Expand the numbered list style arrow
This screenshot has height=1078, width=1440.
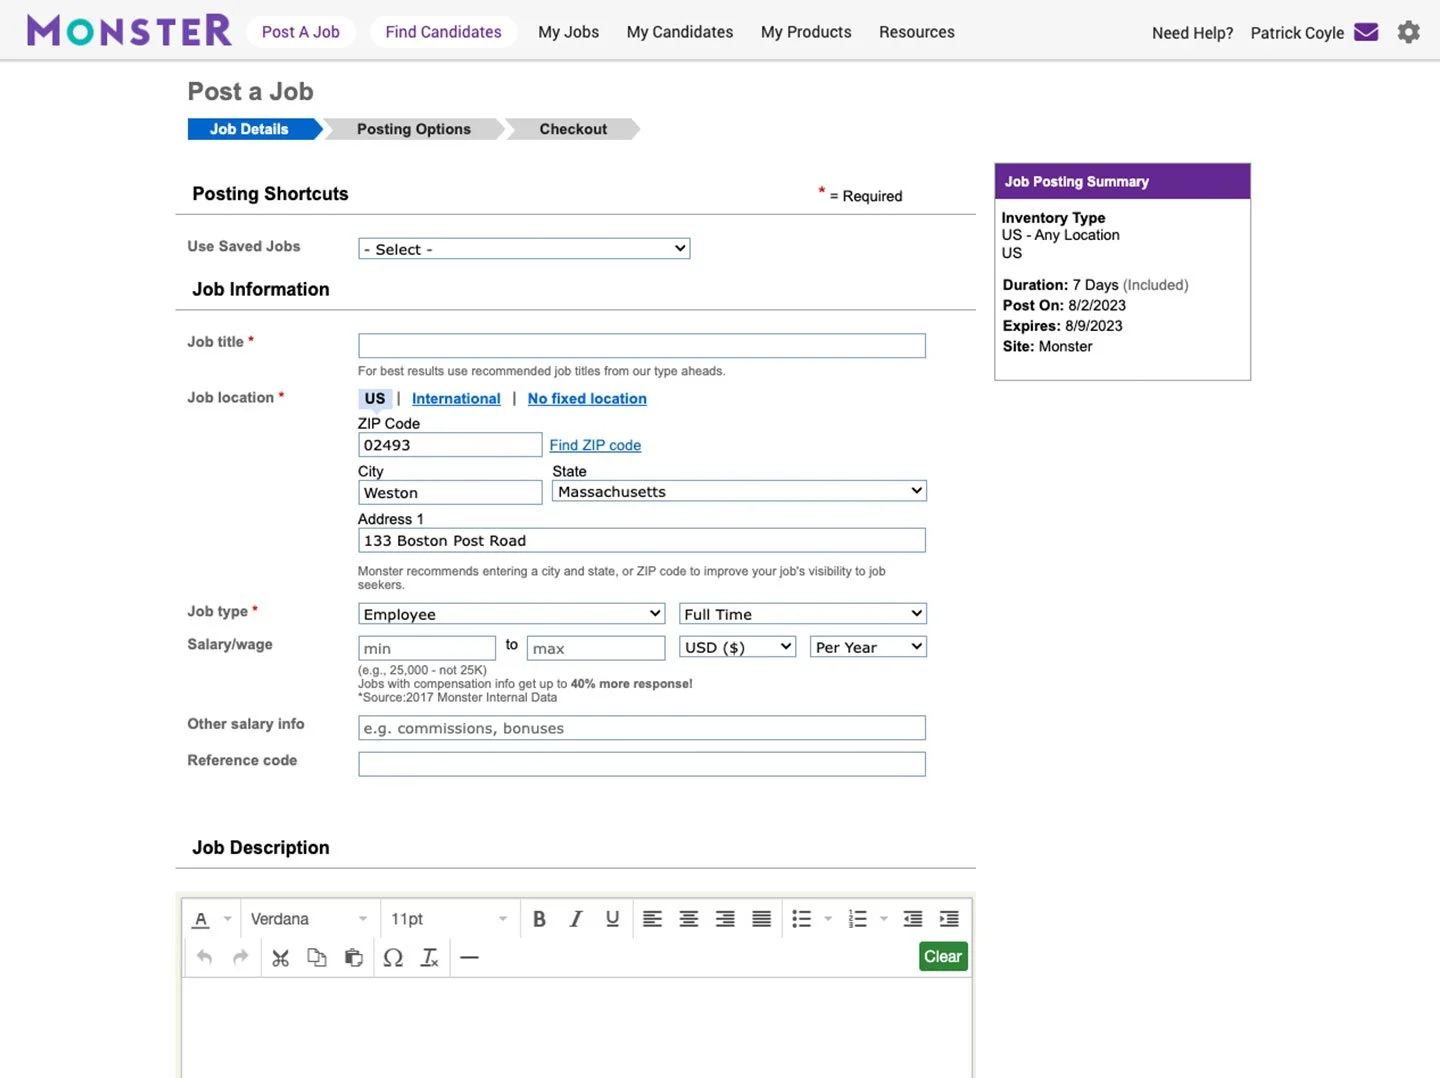tap(884, 919)
